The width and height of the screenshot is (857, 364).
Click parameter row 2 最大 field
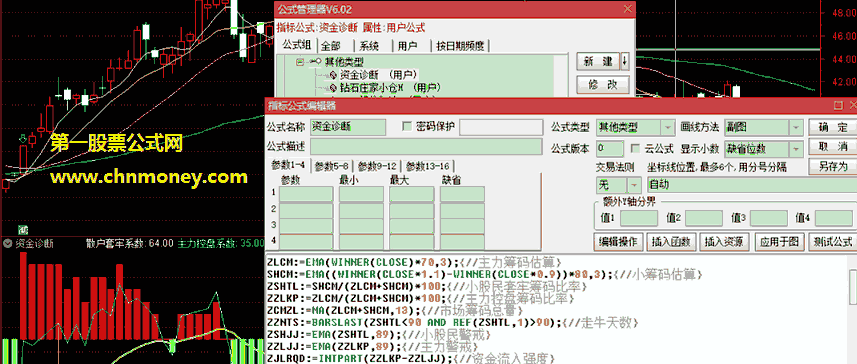(412, 210)
